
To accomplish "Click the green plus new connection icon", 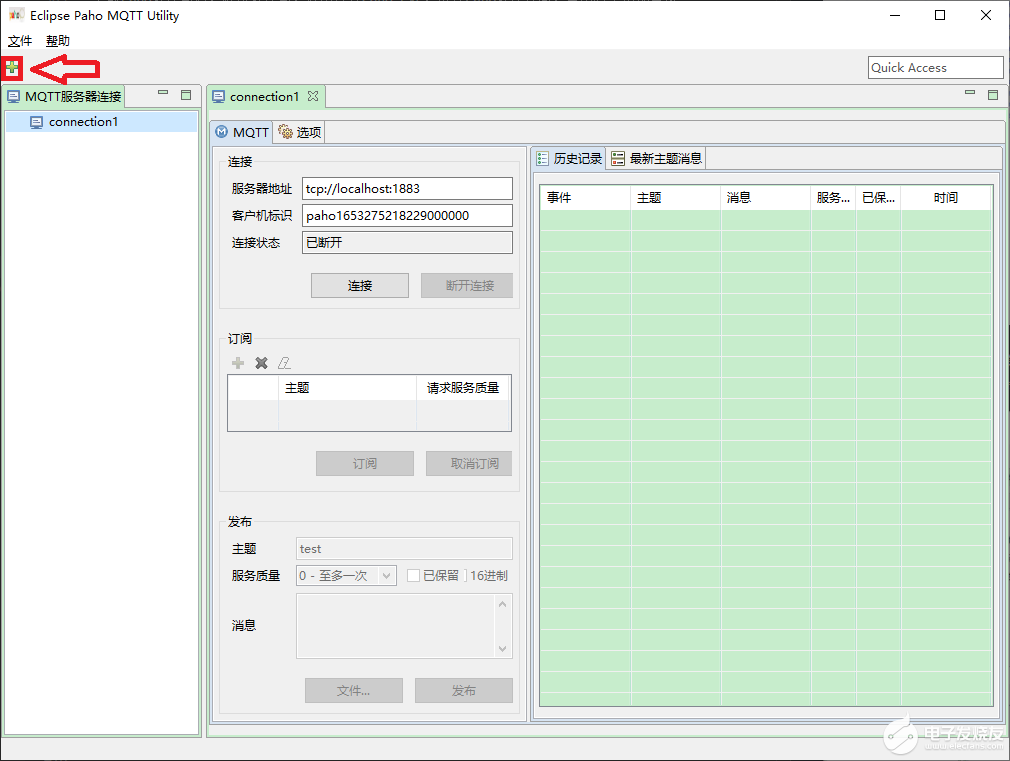I will point(12,68).
